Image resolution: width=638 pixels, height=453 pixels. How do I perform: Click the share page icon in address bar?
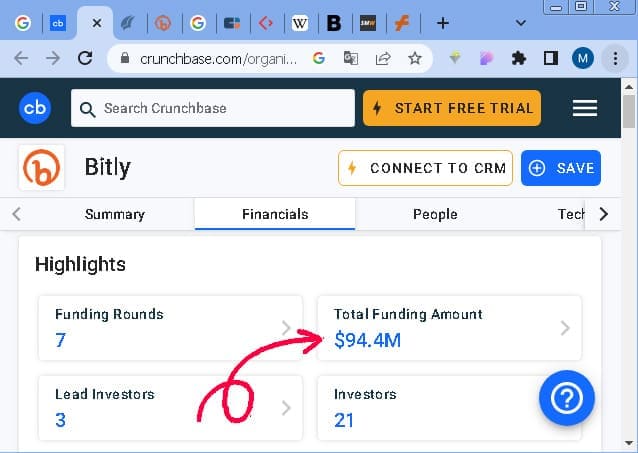383,59
